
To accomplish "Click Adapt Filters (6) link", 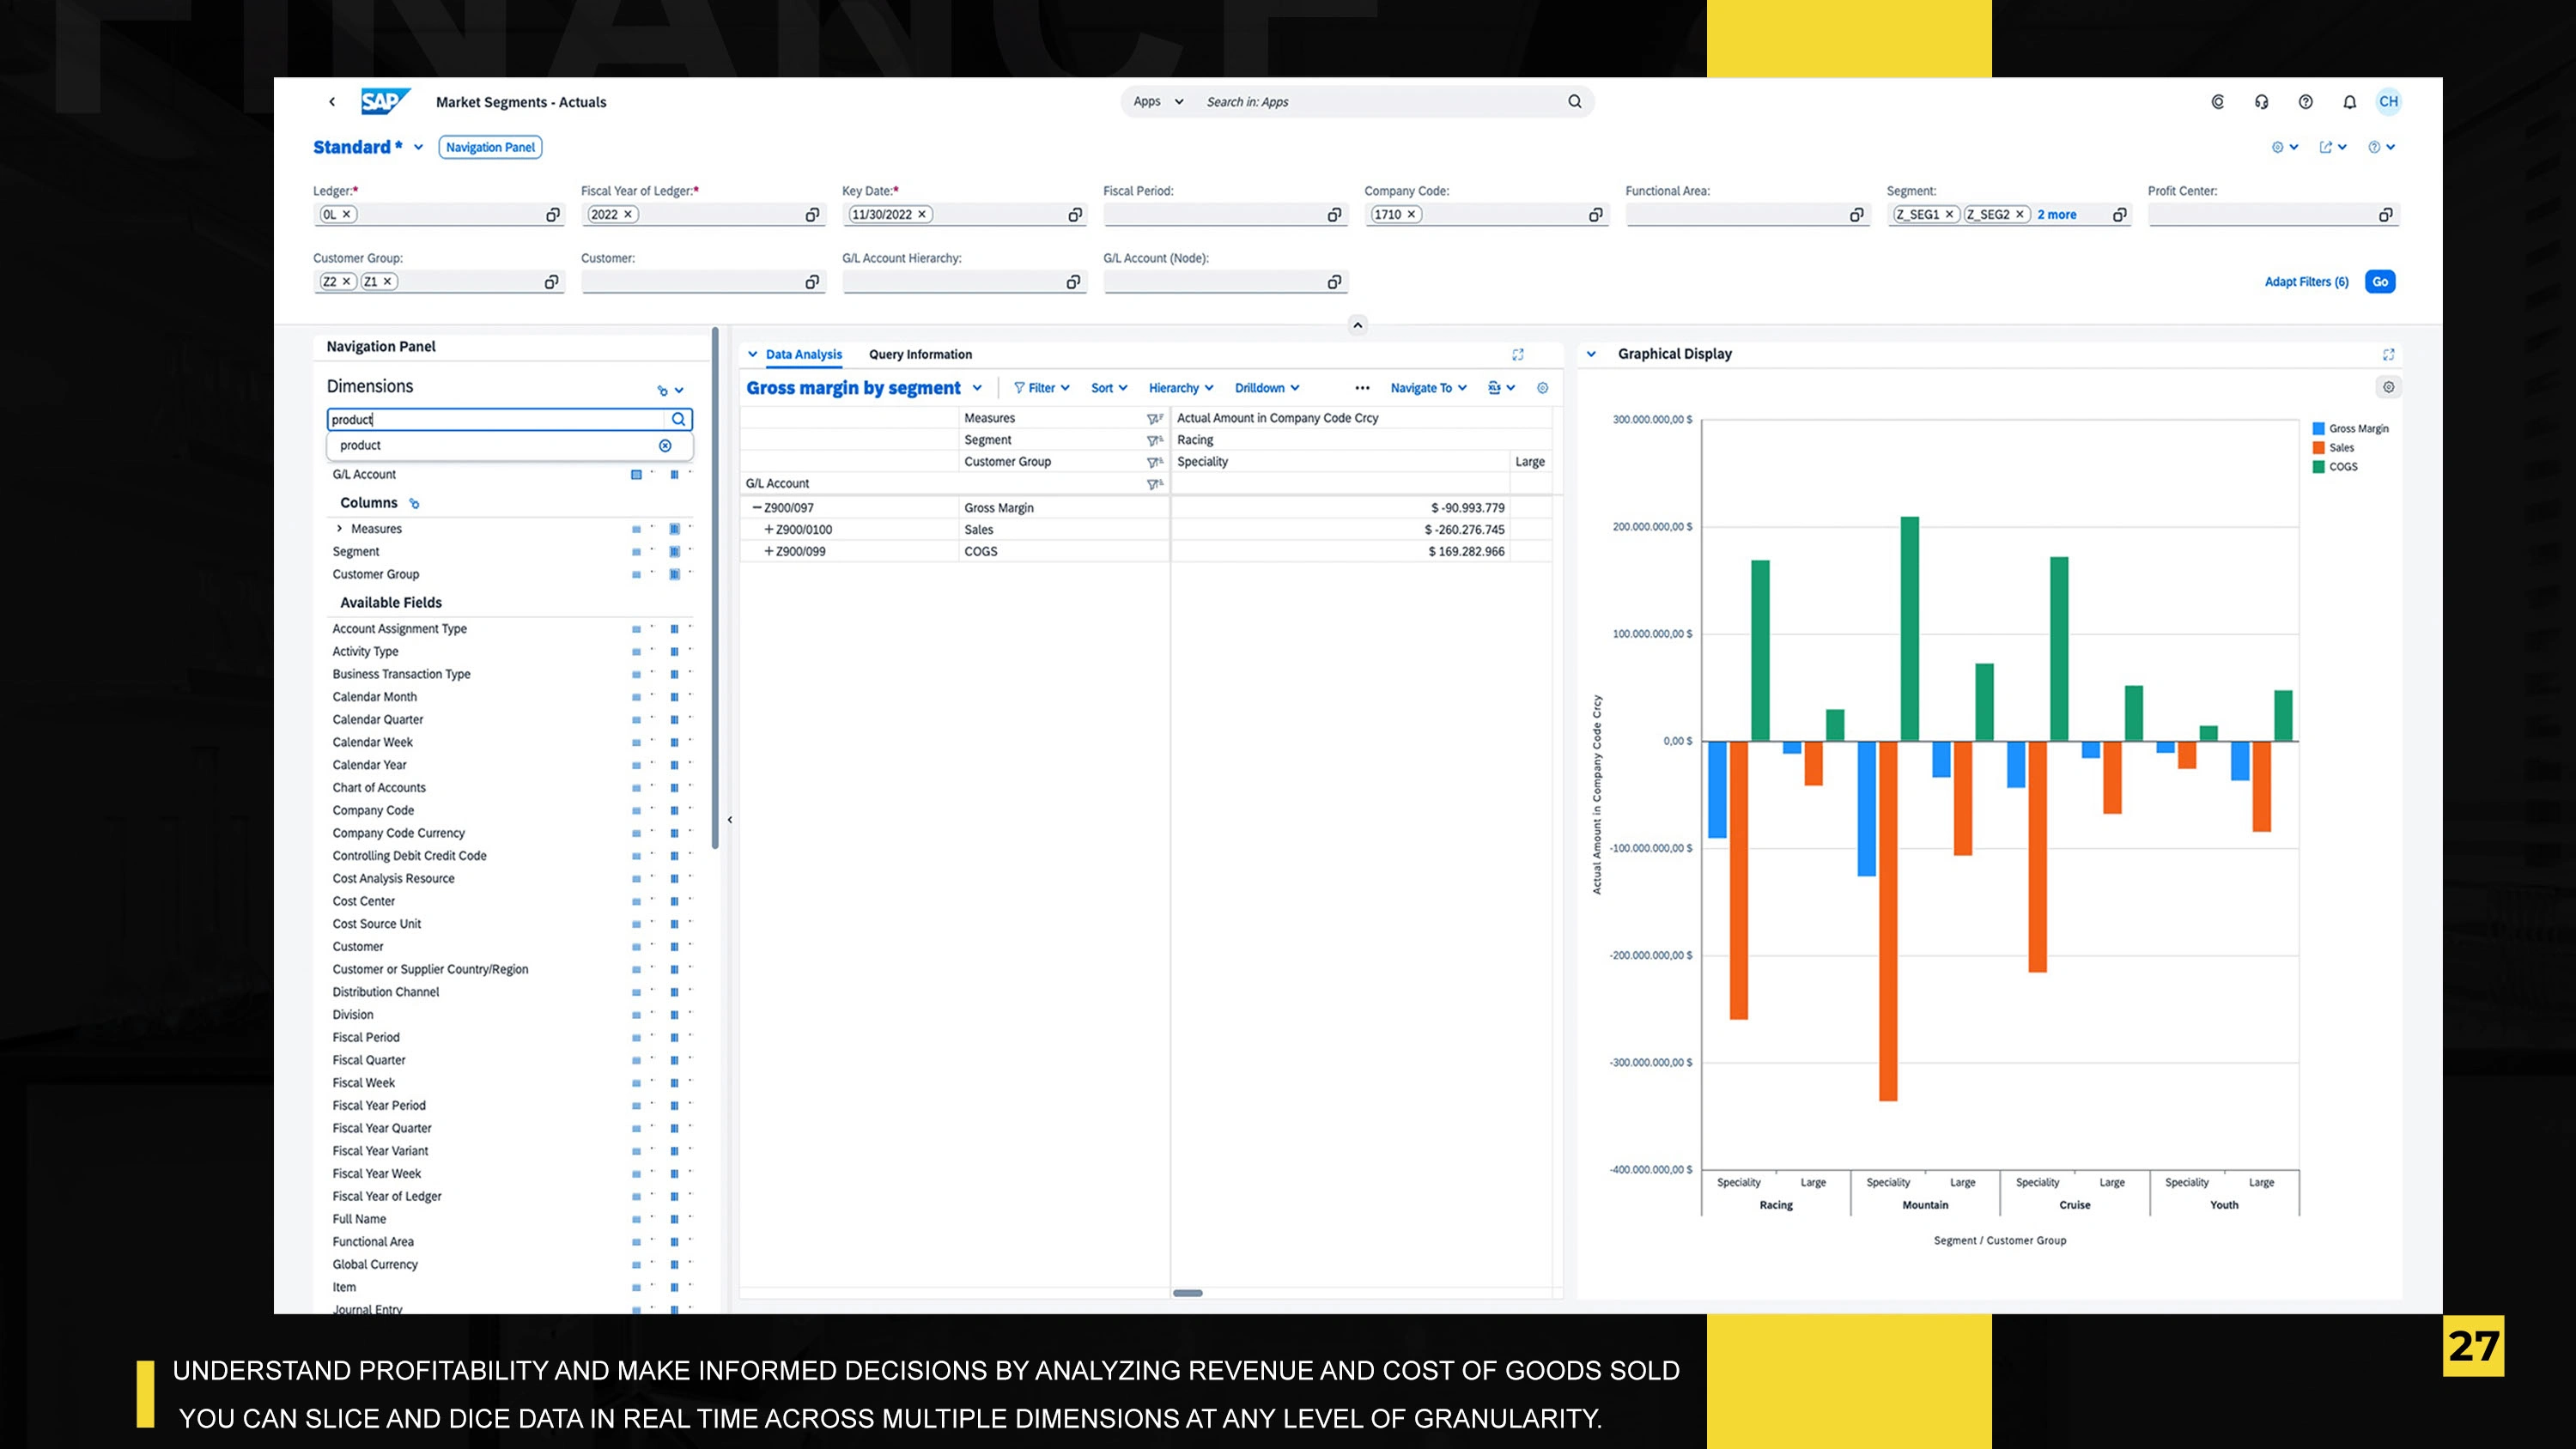I will coord(2306,282).
